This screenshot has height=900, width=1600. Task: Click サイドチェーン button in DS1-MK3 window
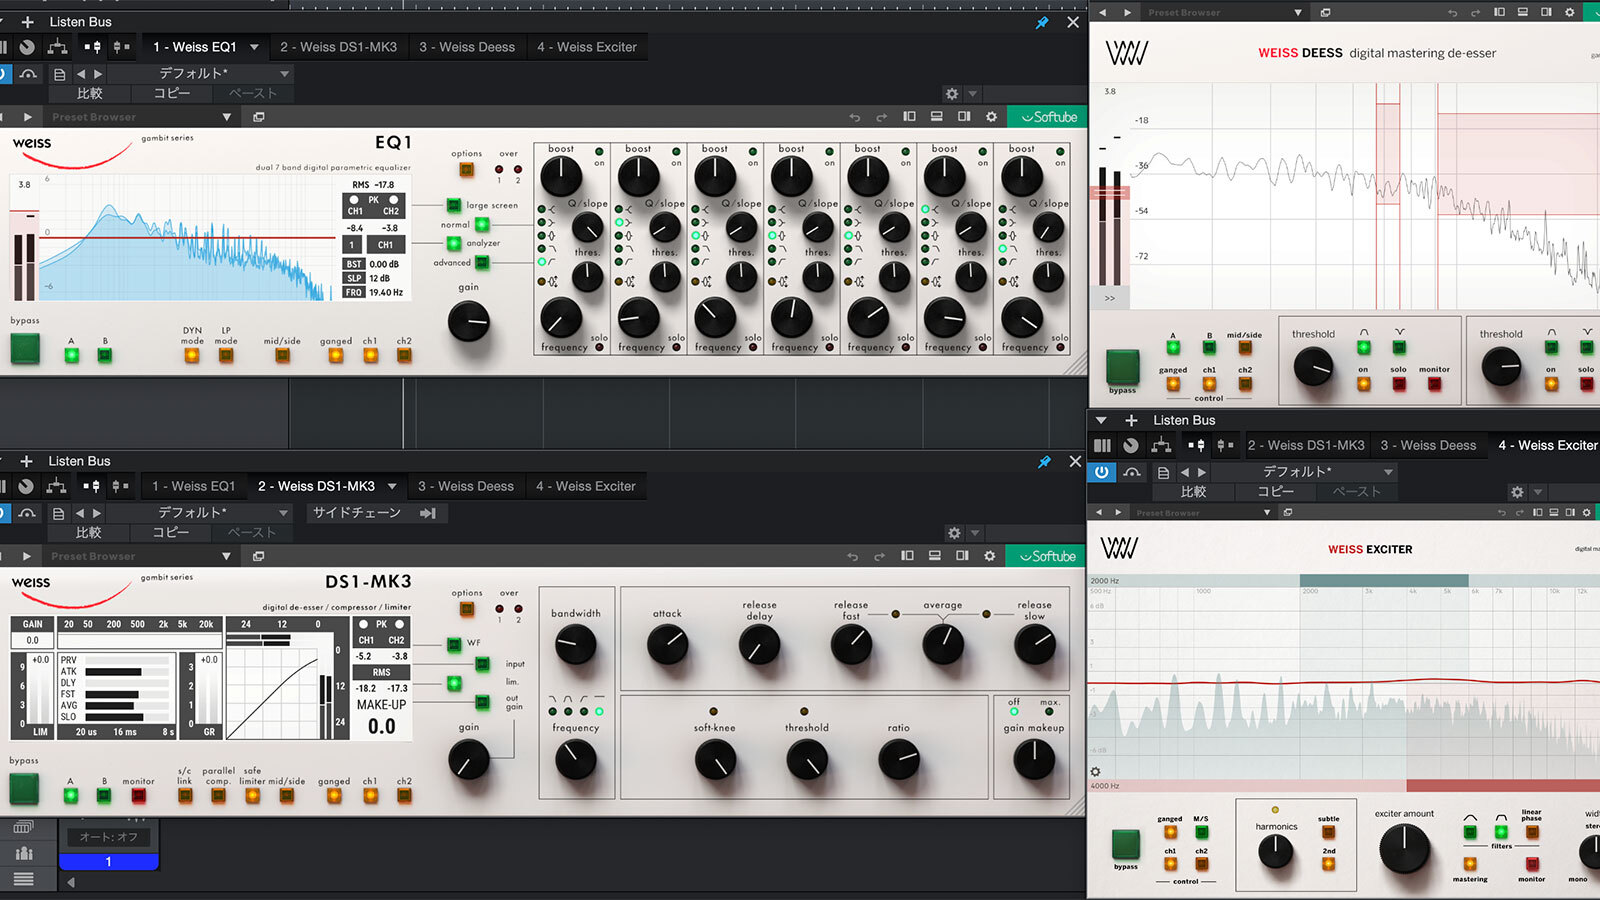[356, 513]
